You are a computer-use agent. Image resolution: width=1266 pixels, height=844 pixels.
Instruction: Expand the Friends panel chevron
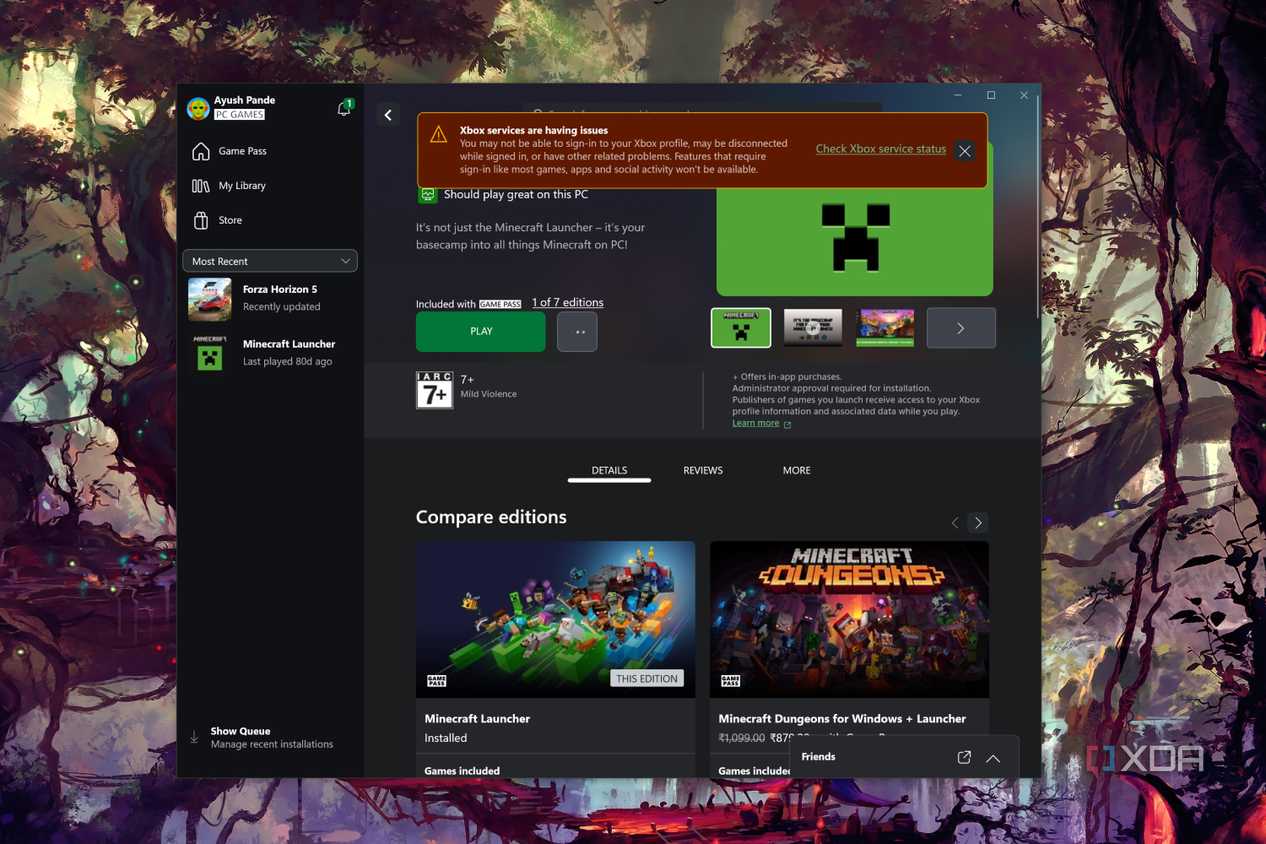pos(993,758)
